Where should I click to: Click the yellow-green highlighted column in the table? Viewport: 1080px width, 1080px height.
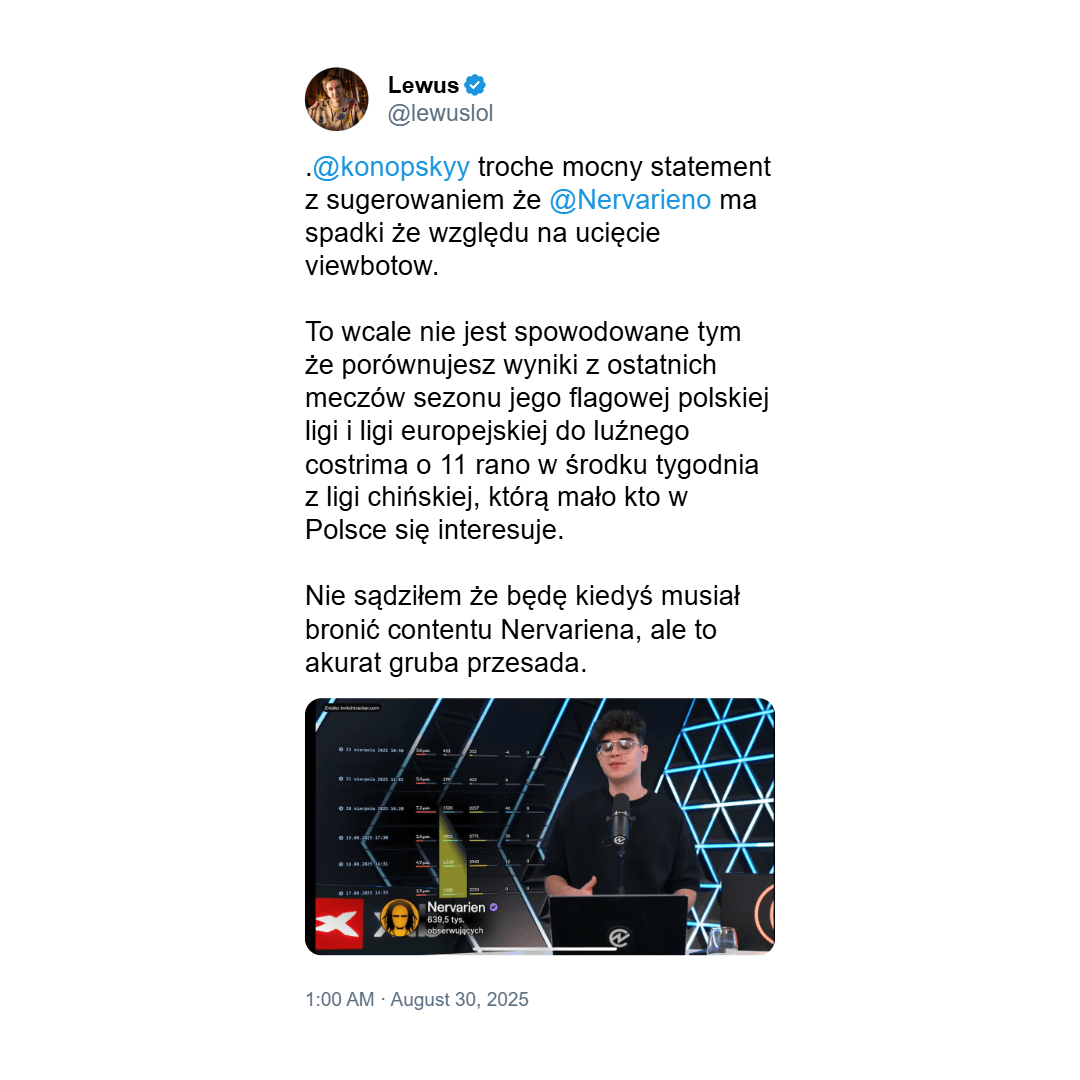[452, 854]
